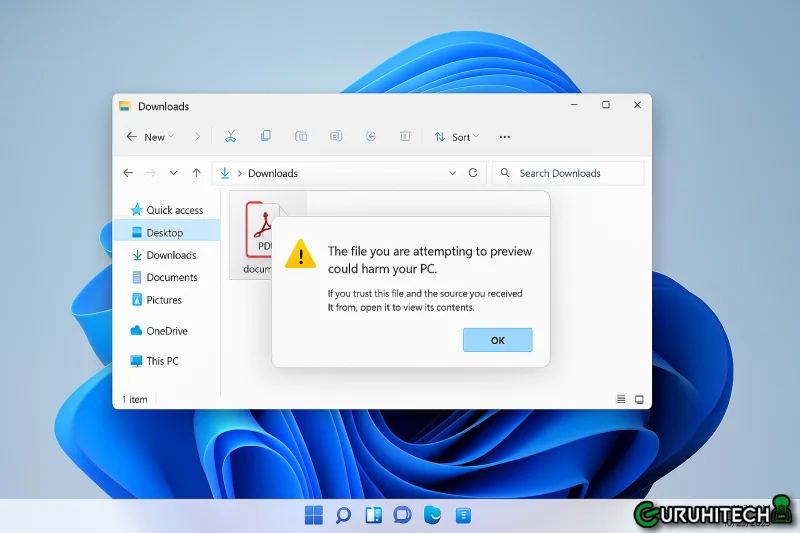The height and width of the screenshot is (533, 800).
Task: Expand the address bar history dropdown
Action: [452, 173]
